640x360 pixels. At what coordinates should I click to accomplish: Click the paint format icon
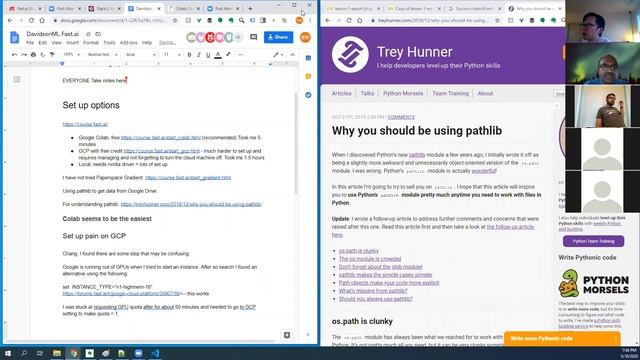[x=52, y=55]
